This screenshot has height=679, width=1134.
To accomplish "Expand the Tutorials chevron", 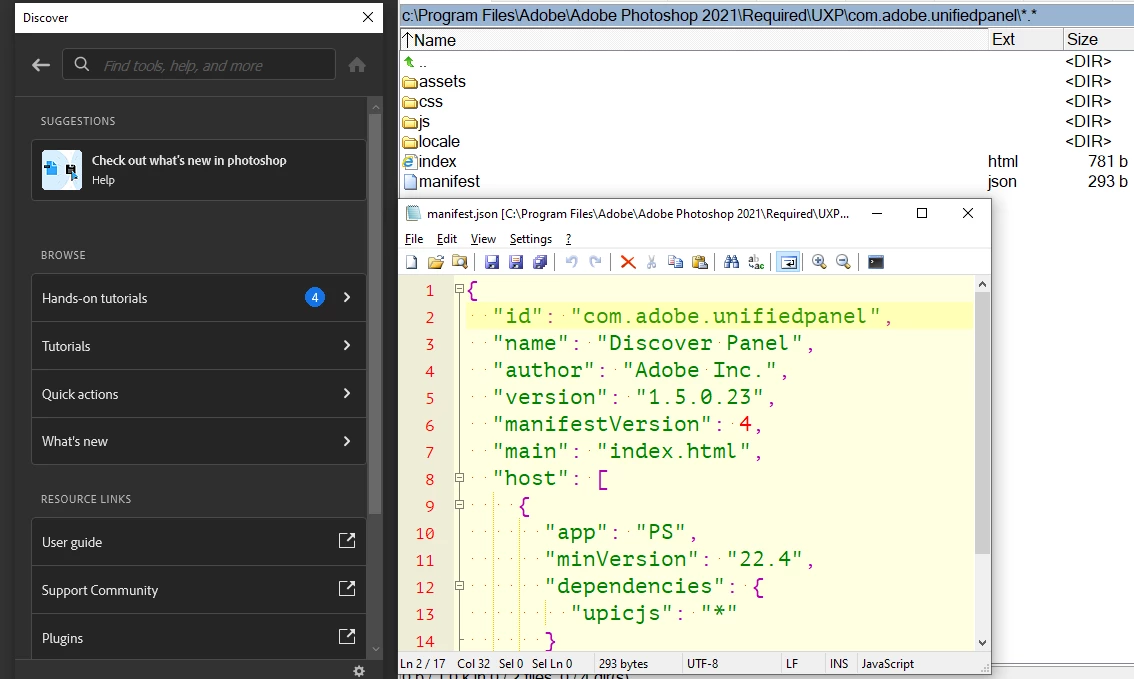I will coord(347,346).
